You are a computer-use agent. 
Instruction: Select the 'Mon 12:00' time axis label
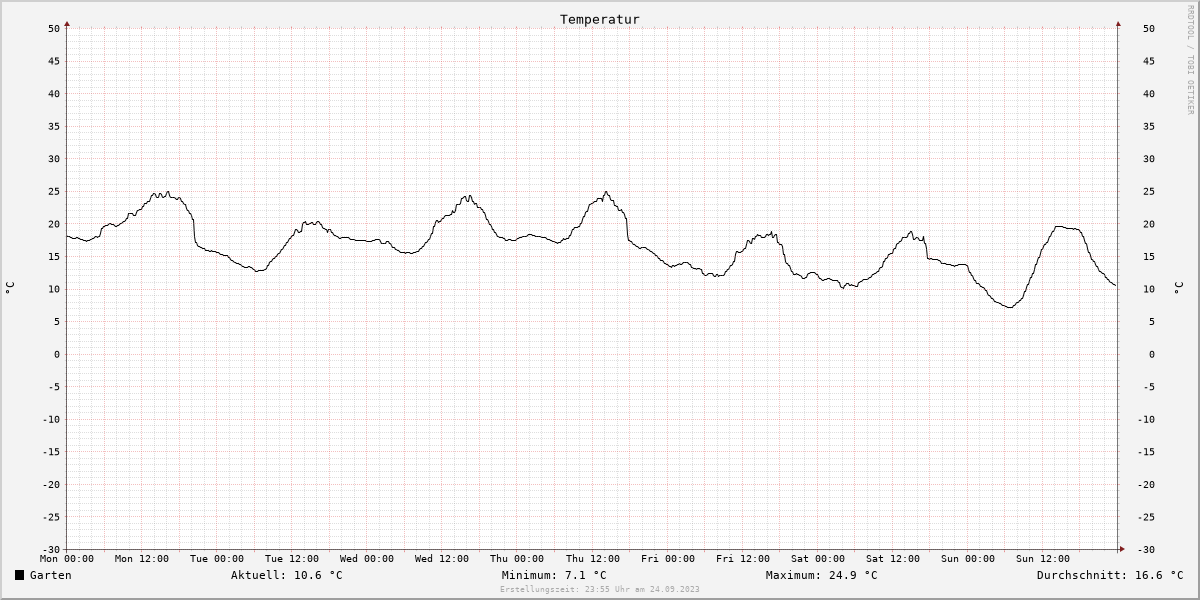(x=142, y=559)
